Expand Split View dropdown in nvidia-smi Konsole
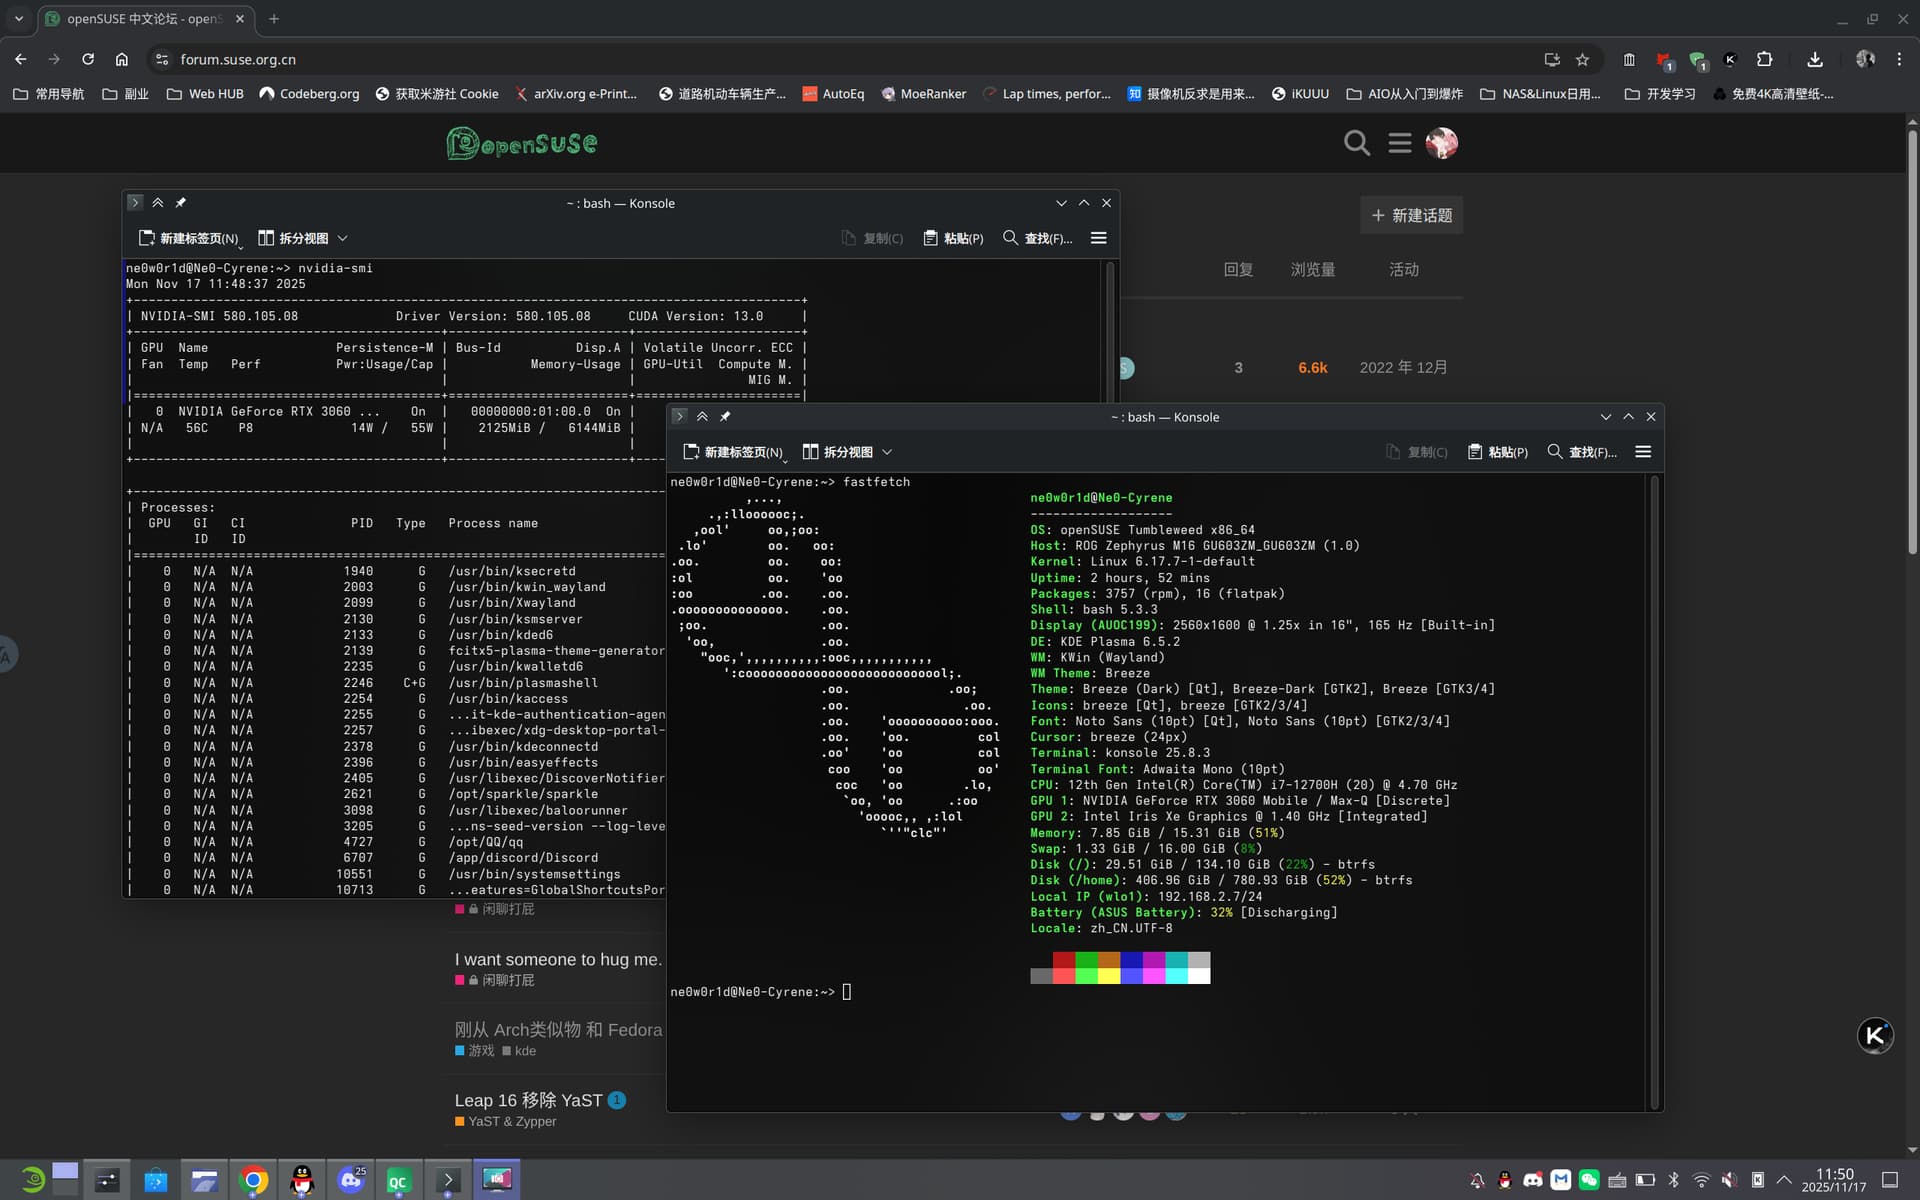 (x=343, y=238)
